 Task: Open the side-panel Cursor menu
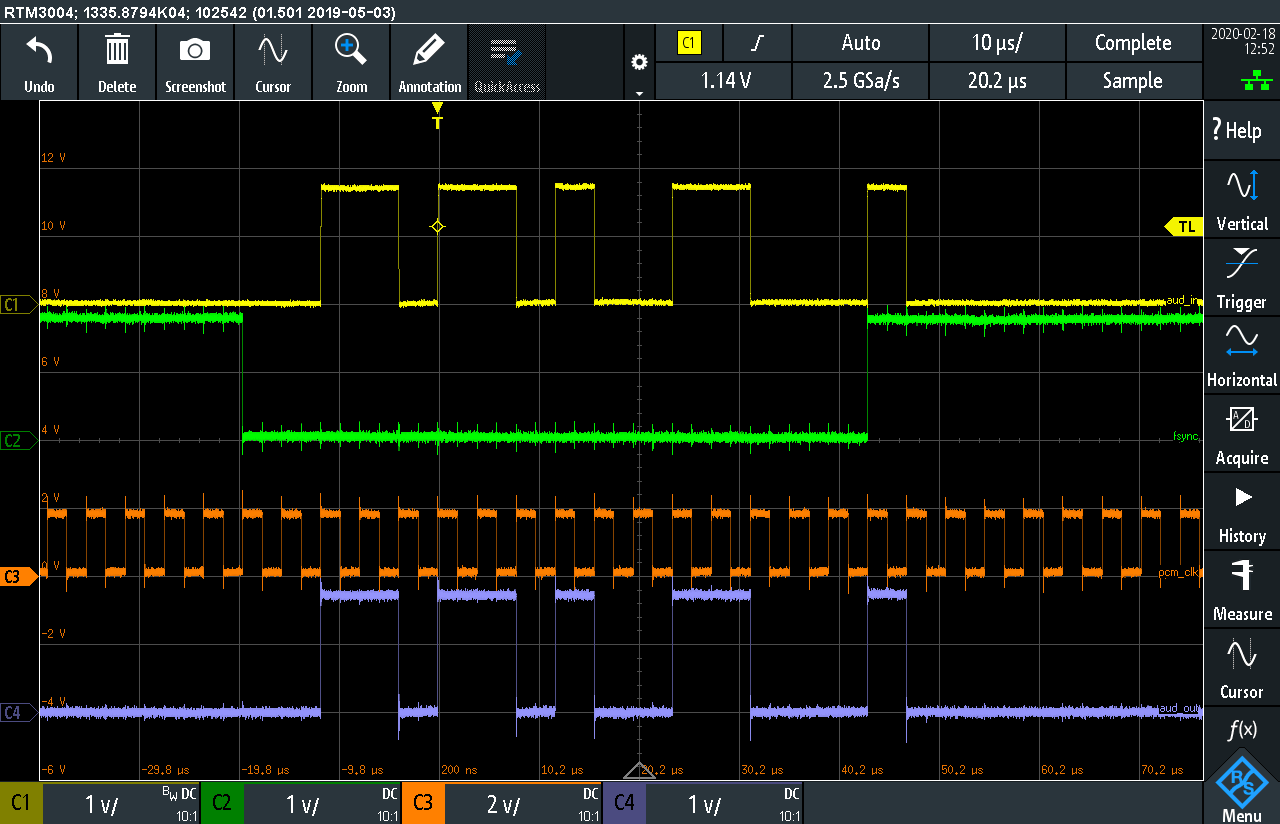[x=1241, y=668]
